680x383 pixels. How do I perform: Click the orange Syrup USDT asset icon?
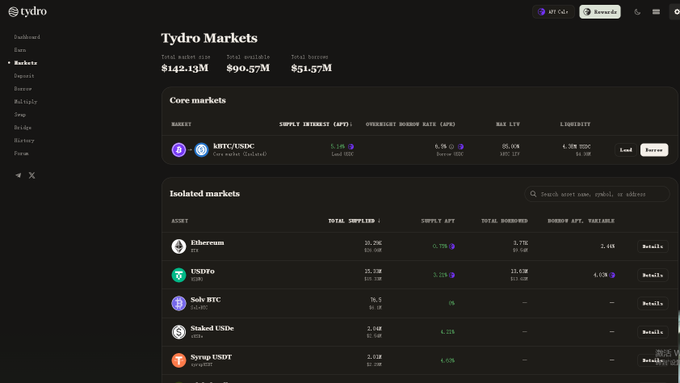pos(179,360)
